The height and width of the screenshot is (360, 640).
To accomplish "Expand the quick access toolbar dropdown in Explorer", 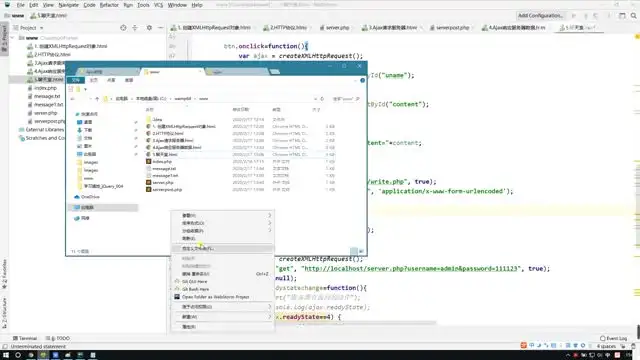I will click(x=85, y=89).
